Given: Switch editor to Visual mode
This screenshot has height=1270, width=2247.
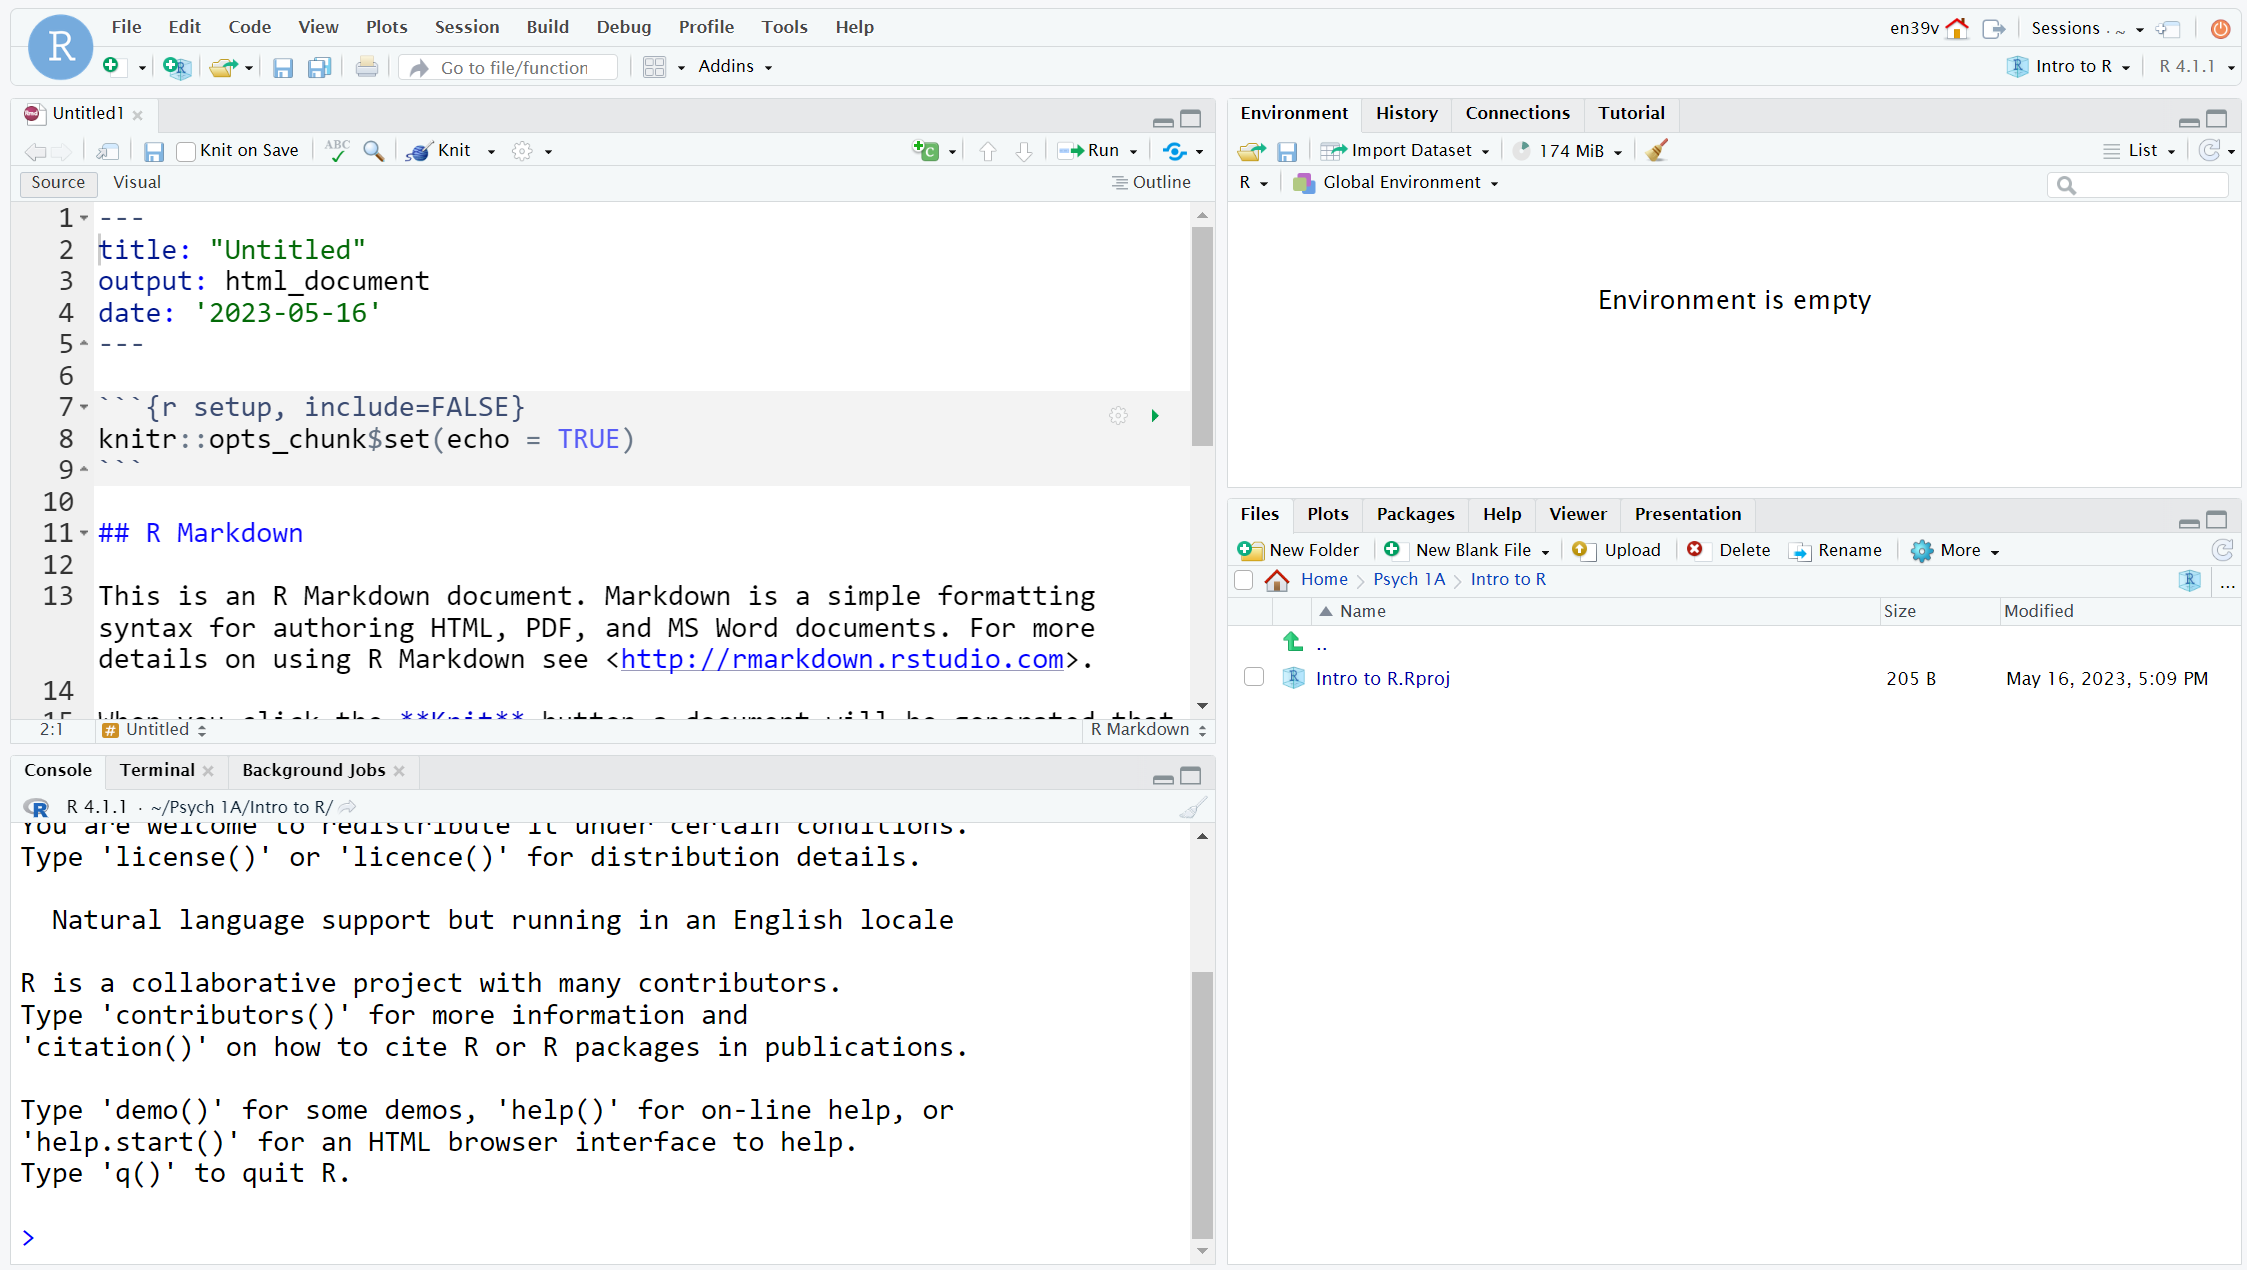Looking at the screenshot, I should point(137,182).
